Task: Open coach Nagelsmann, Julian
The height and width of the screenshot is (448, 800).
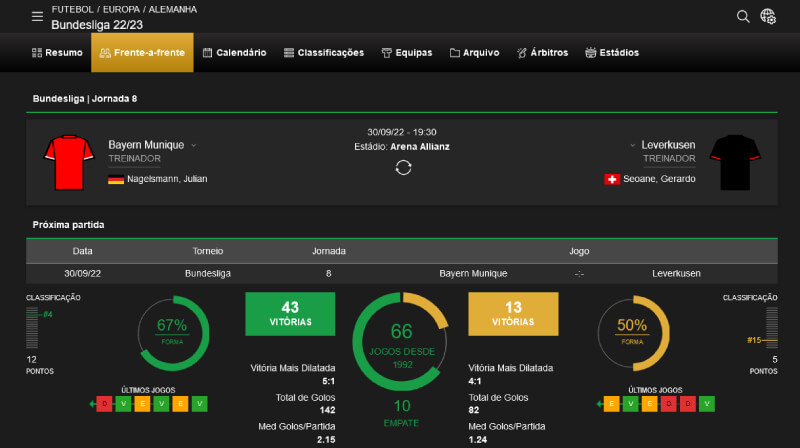Action: coord(167,179)
